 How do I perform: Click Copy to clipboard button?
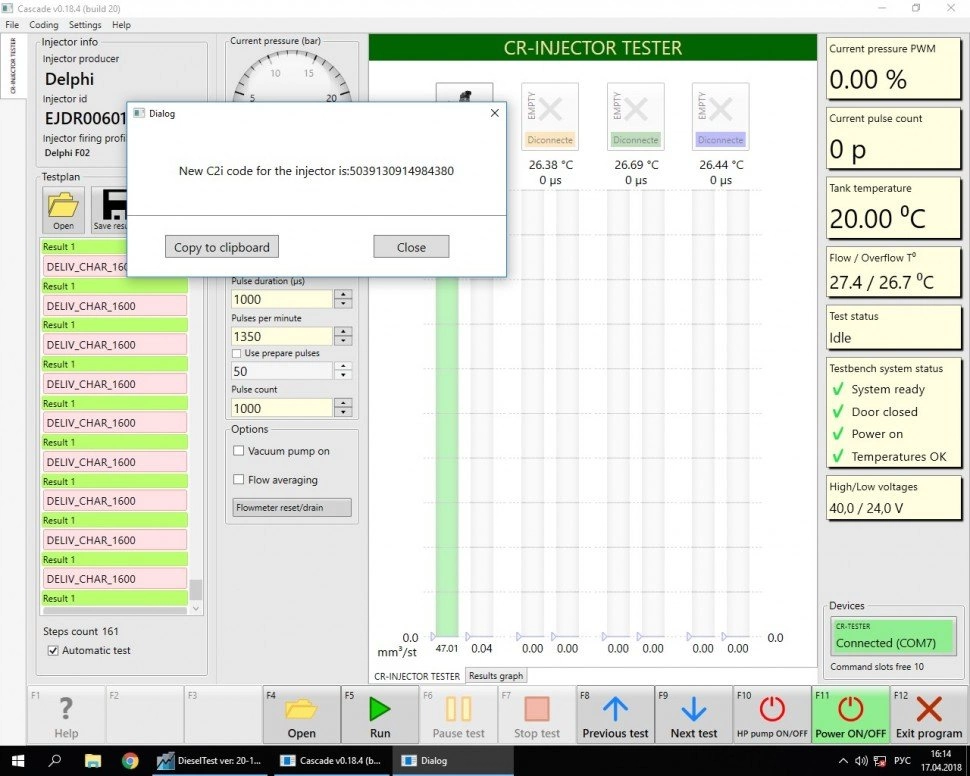[x=221, y=247]
